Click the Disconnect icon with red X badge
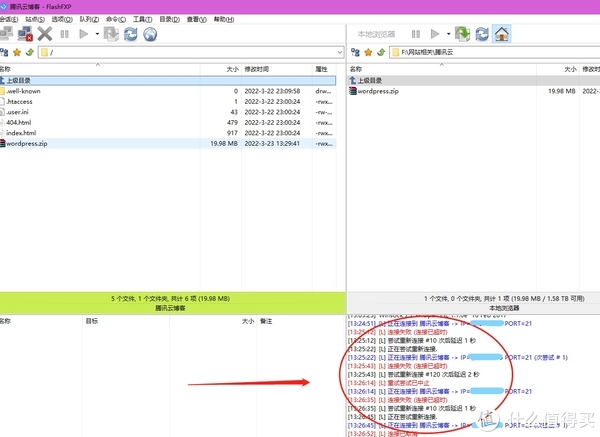The image size is (600, 437). click(x=25, y=34)
